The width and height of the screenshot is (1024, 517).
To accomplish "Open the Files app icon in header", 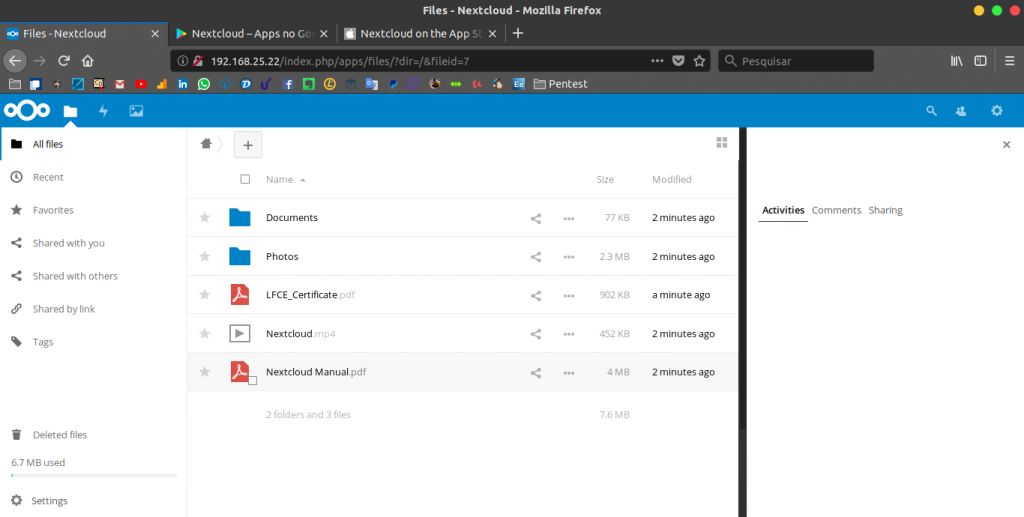I will pyautogui.click(x=70, y=111).
